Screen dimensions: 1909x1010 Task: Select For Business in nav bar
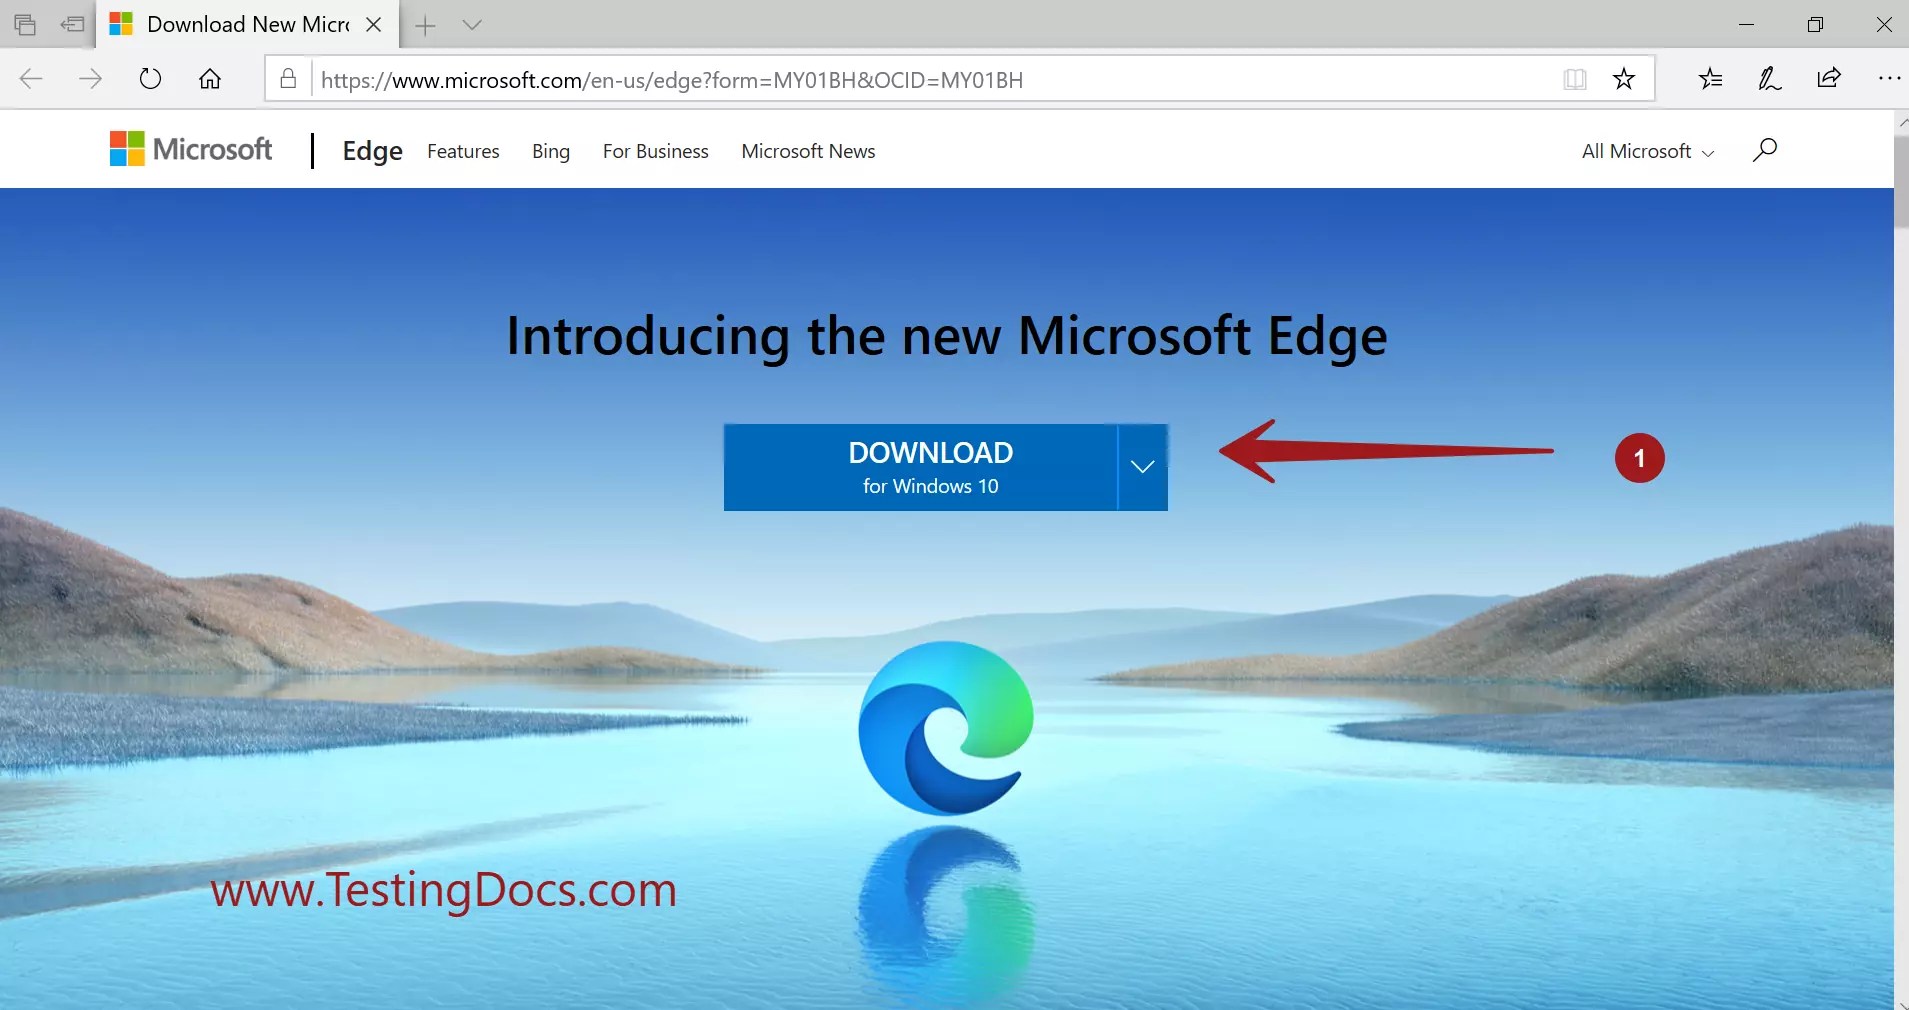click(x=656, y=151)
